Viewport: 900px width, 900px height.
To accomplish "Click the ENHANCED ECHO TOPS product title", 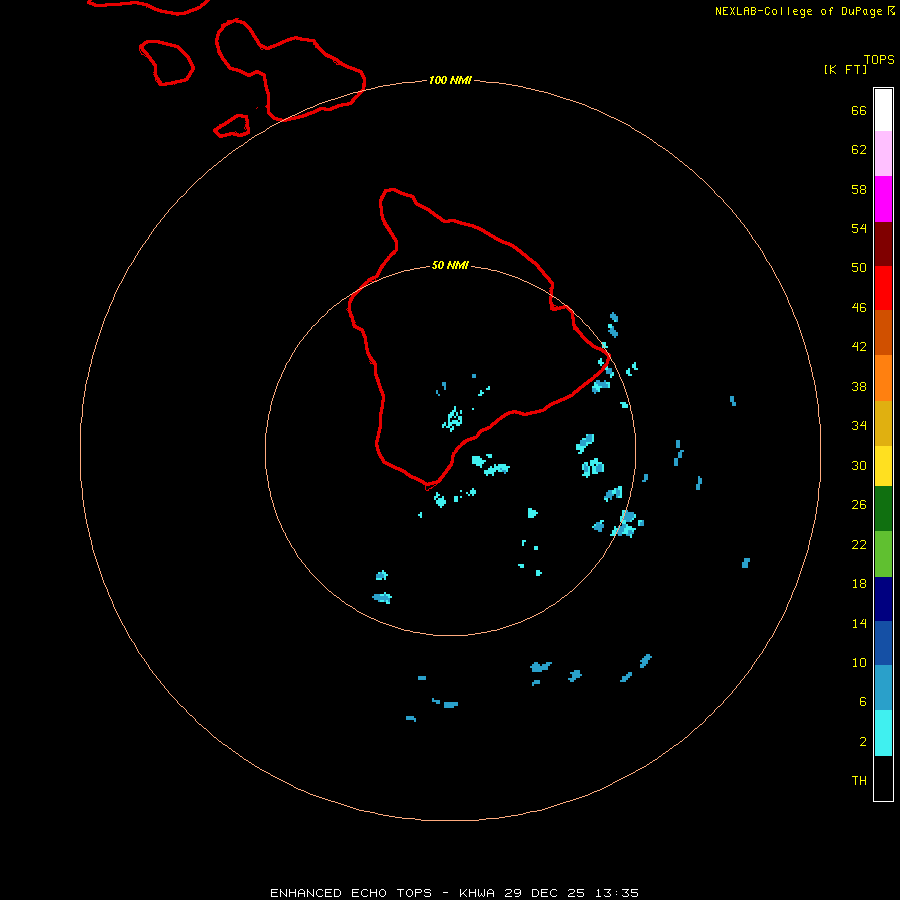I will coord(350,893).
